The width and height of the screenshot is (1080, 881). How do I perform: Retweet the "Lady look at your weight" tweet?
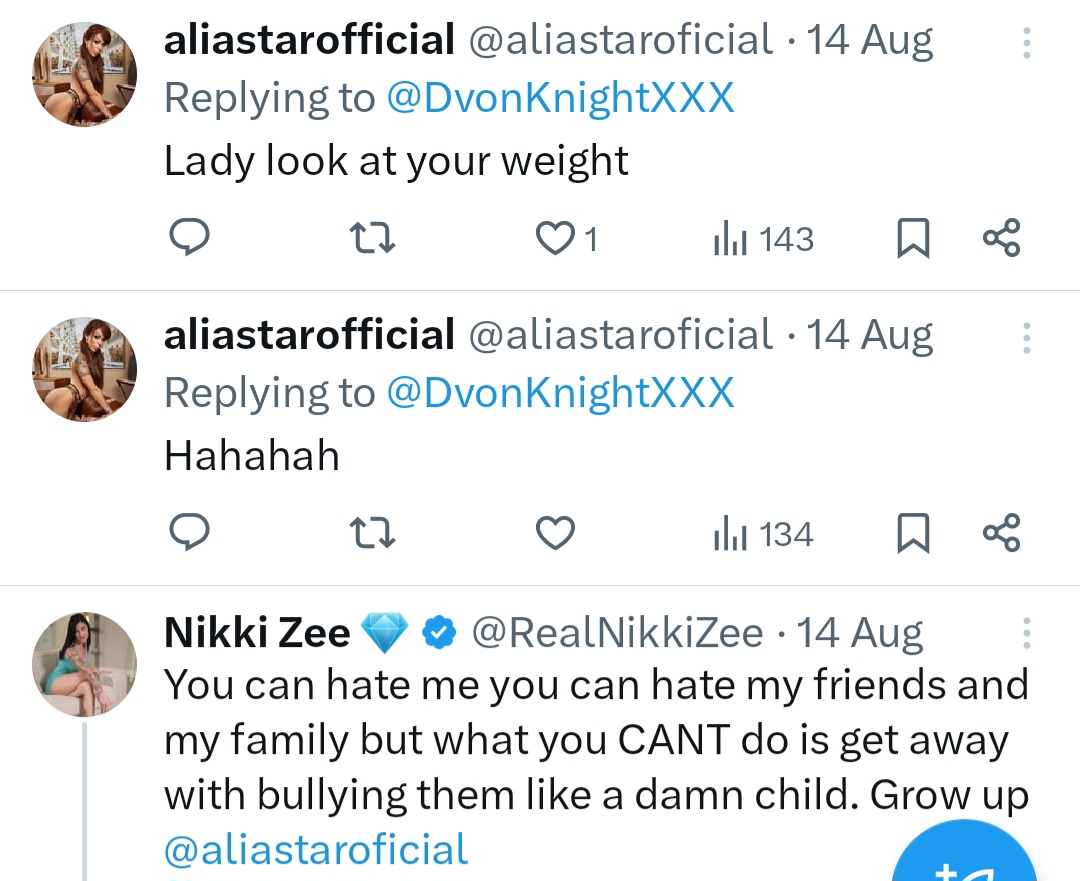coord(375,238)
